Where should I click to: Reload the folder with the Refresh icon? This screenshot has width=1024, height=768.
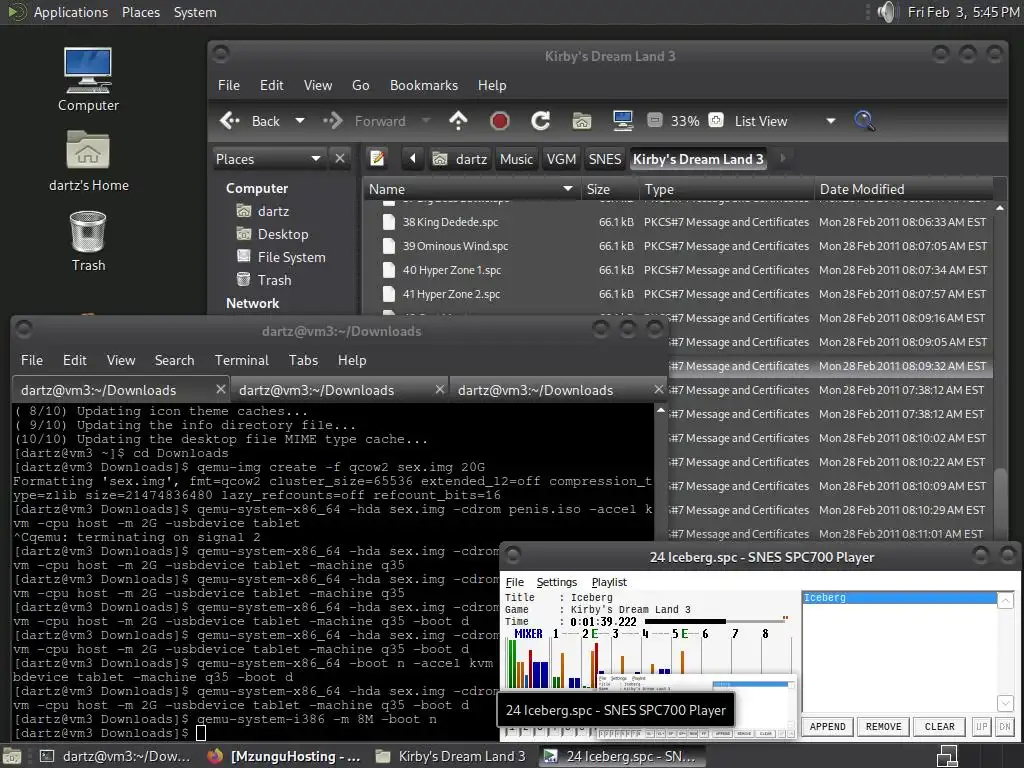point(541,121)
